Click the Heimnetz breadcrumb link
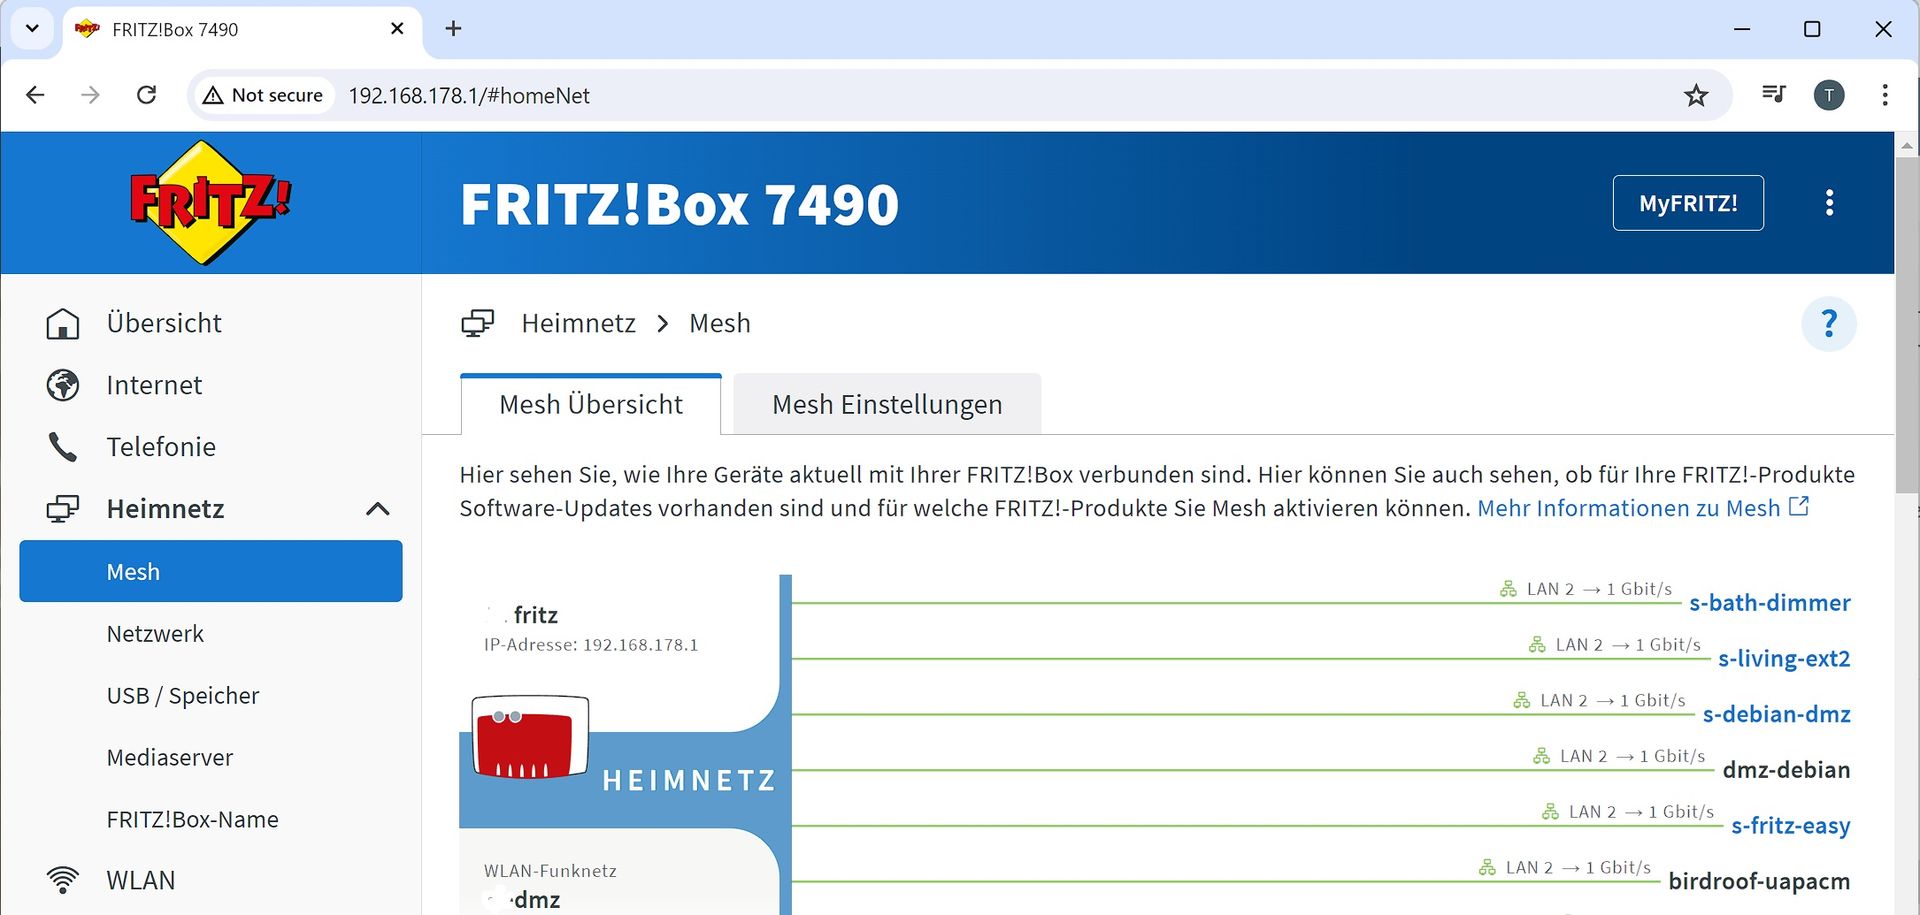The height and width of the screenshot is (915, 1920). point(578,323)
